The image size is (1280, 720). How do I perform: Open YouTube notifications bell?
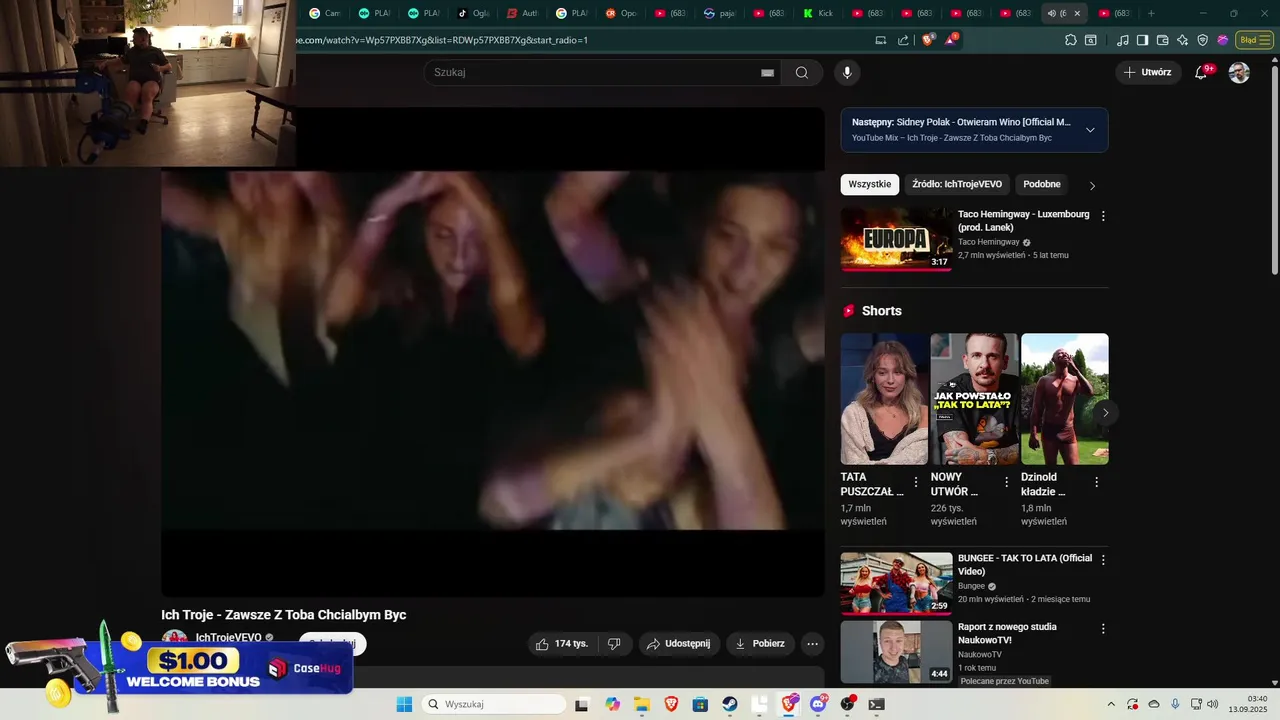point(1202,72)
